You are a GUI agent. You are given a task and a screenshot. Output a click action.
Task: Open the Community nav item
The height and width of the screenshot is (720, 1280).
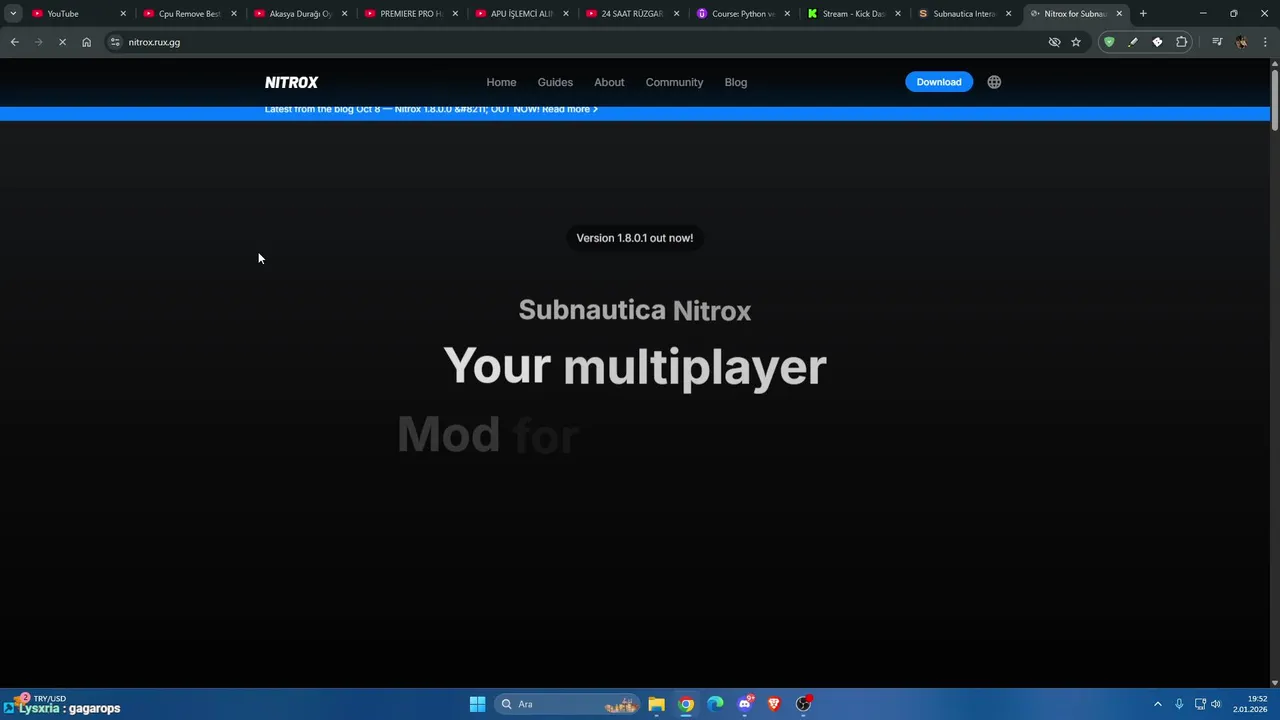(674, 82)
